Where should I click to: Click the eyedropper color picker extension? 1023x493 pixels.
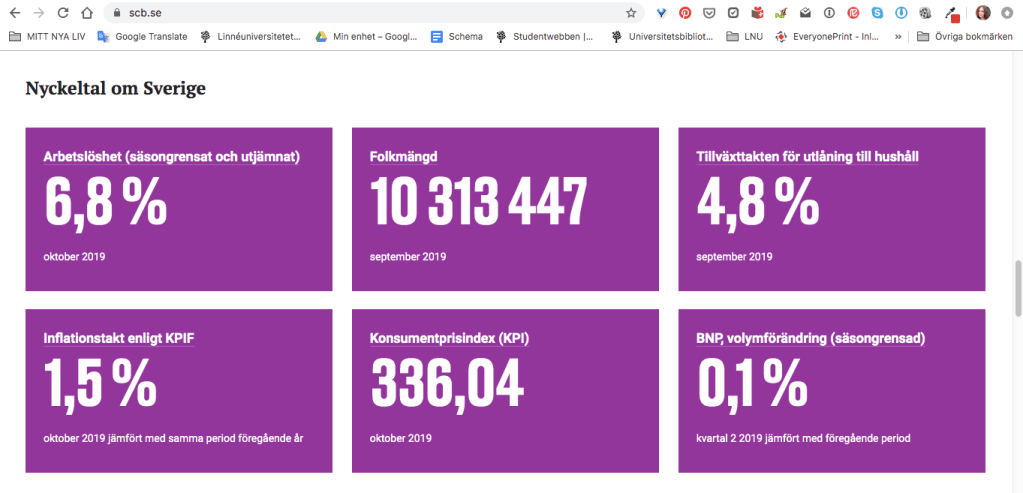click(x=951, y=13)
